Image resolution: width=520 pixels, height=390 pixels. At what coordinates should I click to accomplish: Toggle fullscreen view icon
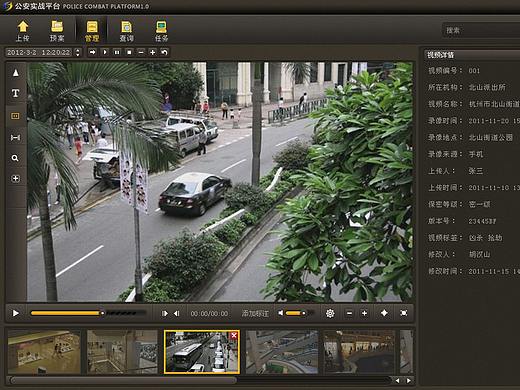coord(404,313)
